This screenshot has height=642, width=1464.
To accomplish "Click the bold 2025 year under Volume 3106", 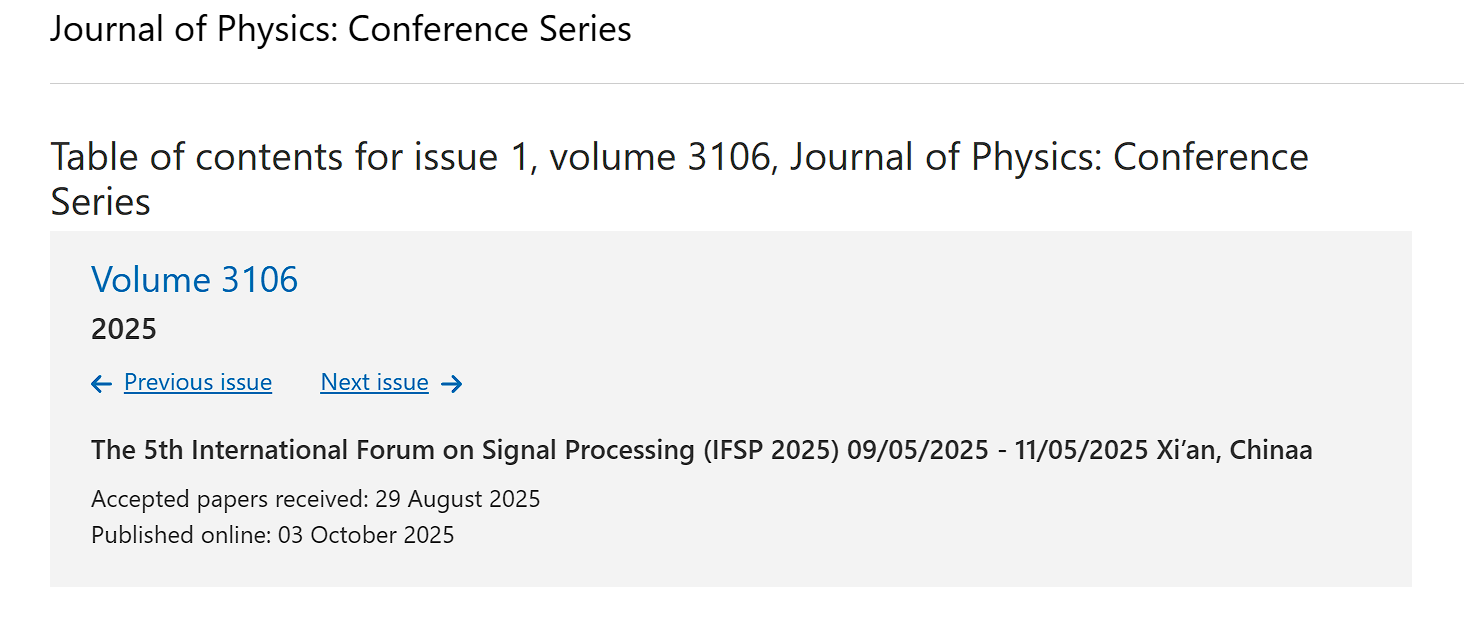I will 124,329.
